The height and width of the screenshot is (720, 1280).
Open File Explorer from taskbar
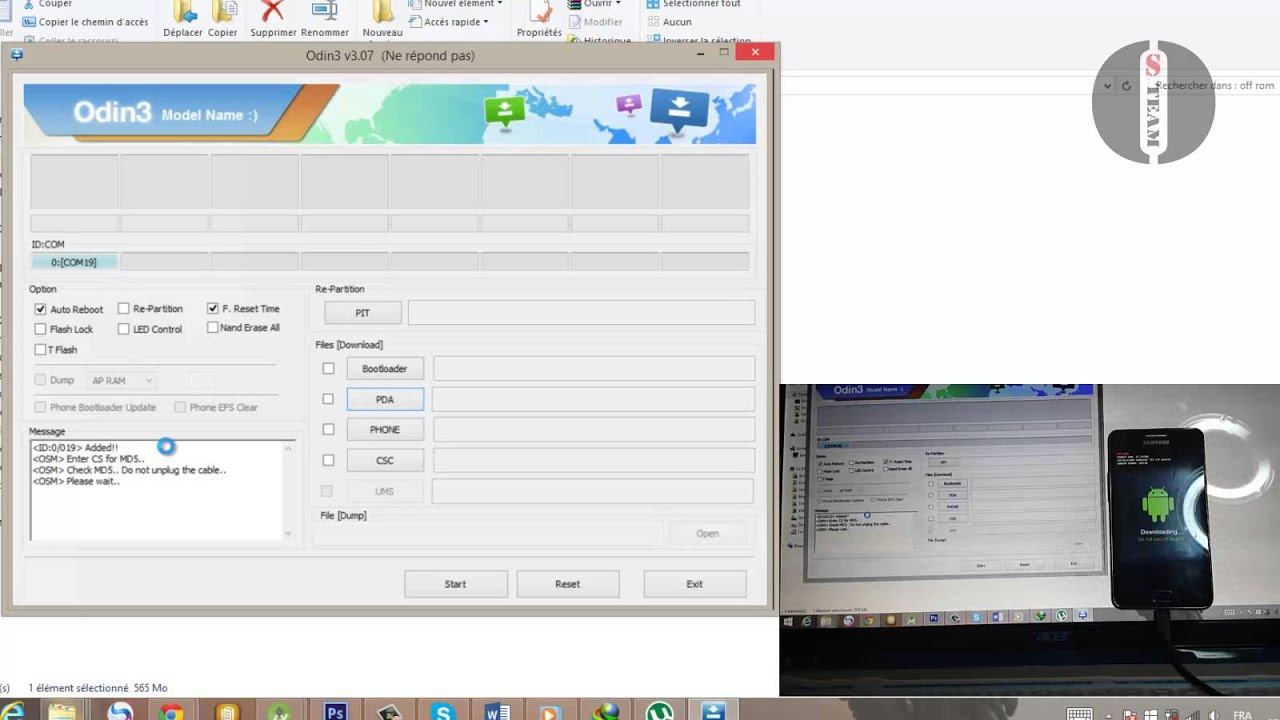tap(63, 712)
